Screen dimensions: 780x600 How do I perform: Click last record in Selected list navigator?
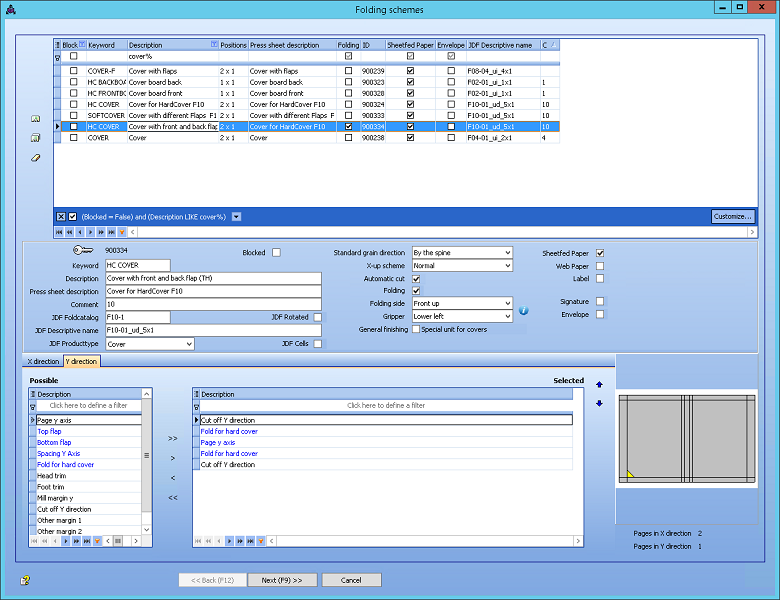pos(250,541)
